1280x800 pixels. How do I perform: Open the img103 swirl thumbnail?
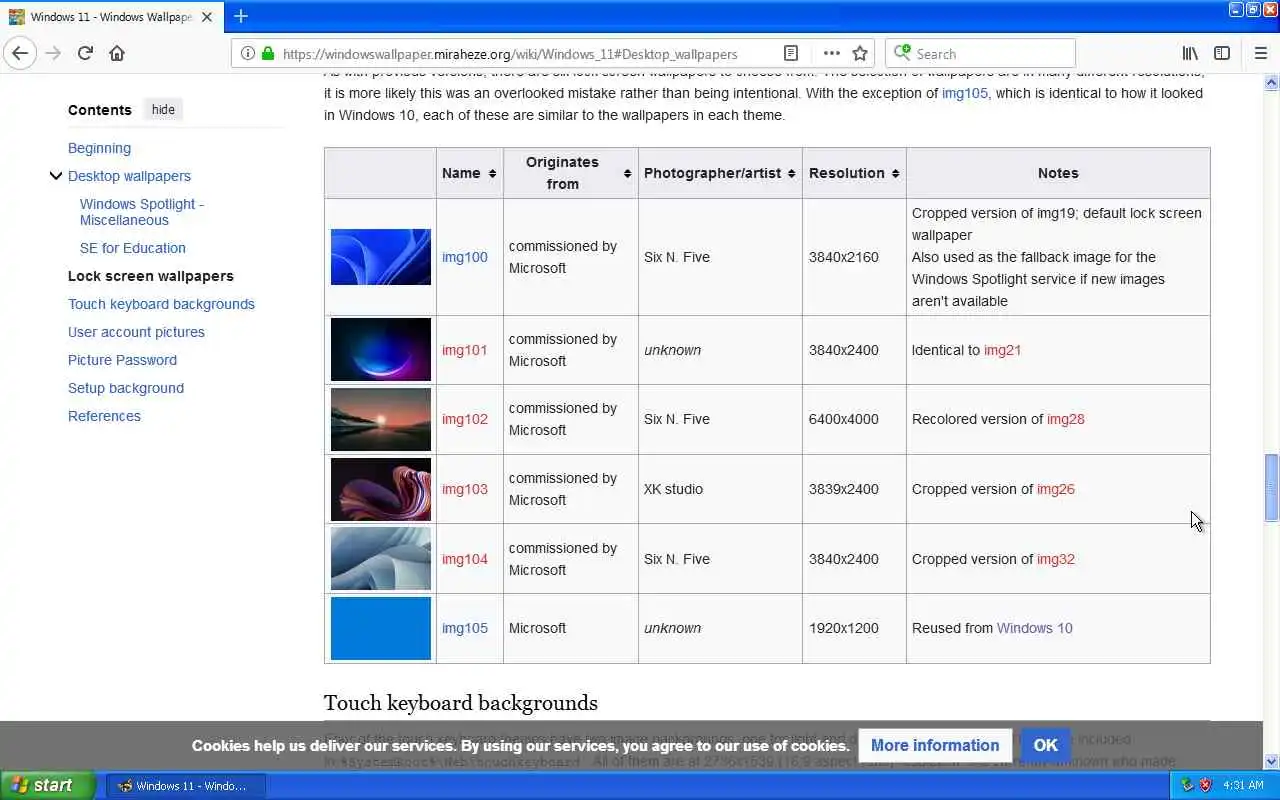[381, 489]
